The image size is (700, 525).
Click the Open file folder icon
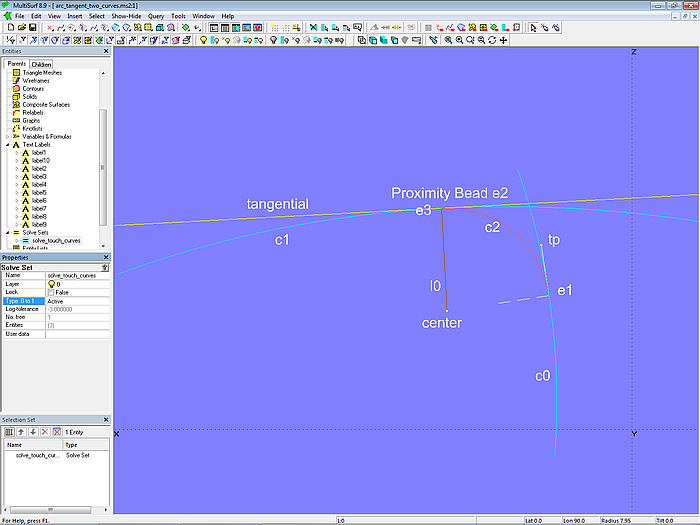(x=20, y=28)
